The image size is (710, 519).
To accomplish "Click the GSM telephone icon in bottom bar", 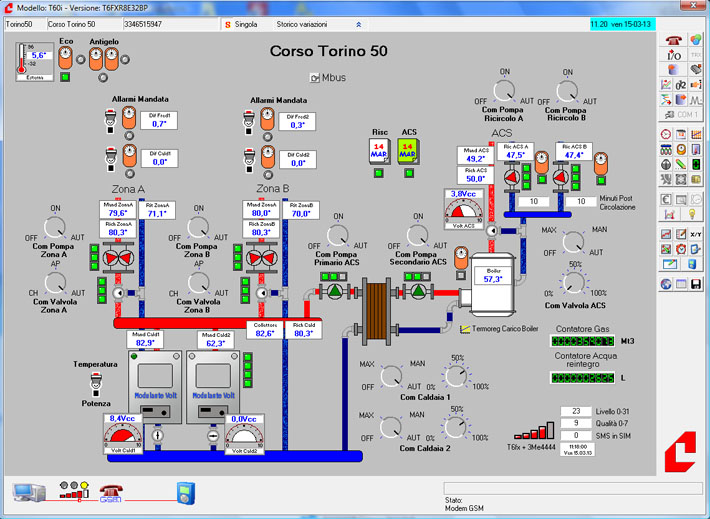I will (110, 491).
